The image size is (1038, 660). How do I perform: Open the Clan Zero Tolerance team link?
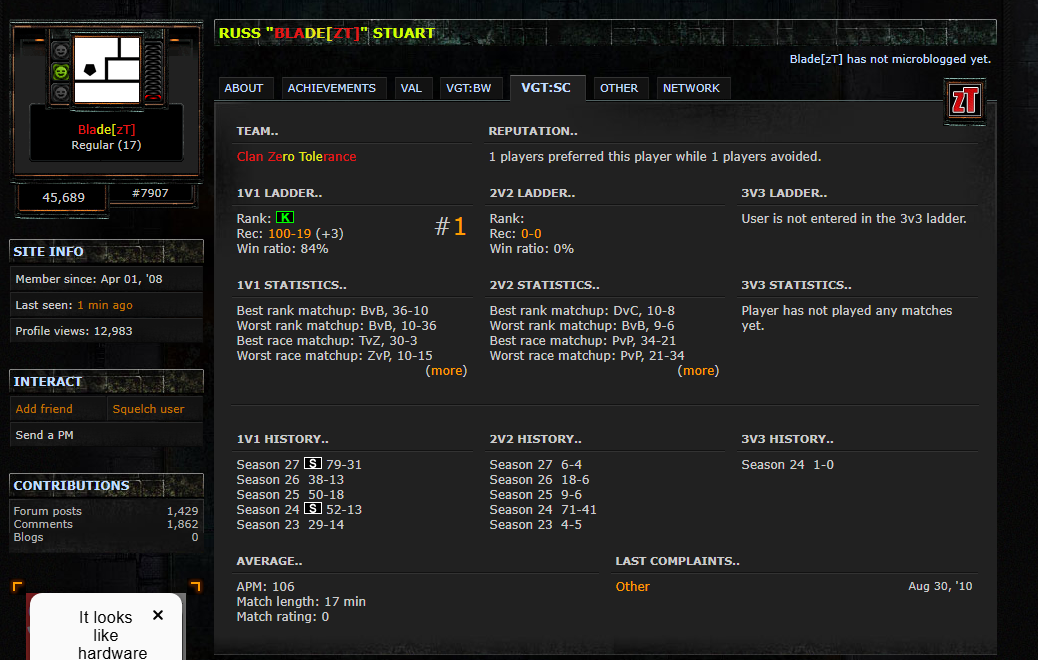pyautogui.click(x=297, y=156)
